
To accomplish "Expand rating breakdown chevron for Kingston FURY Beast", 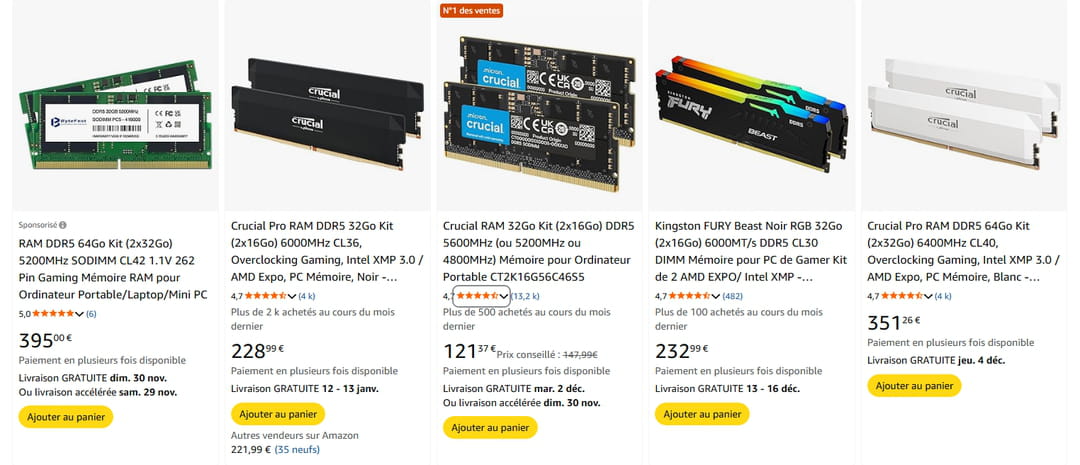I will pos(716,296).
